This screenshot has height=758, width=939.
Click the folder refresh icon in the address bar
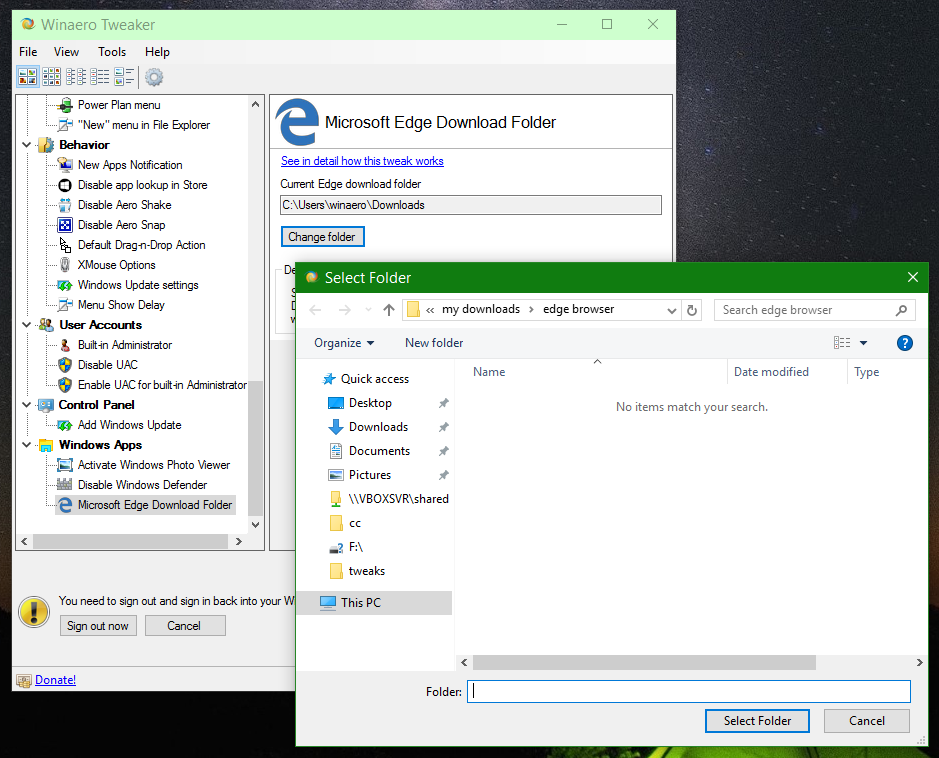pos(691,310)
